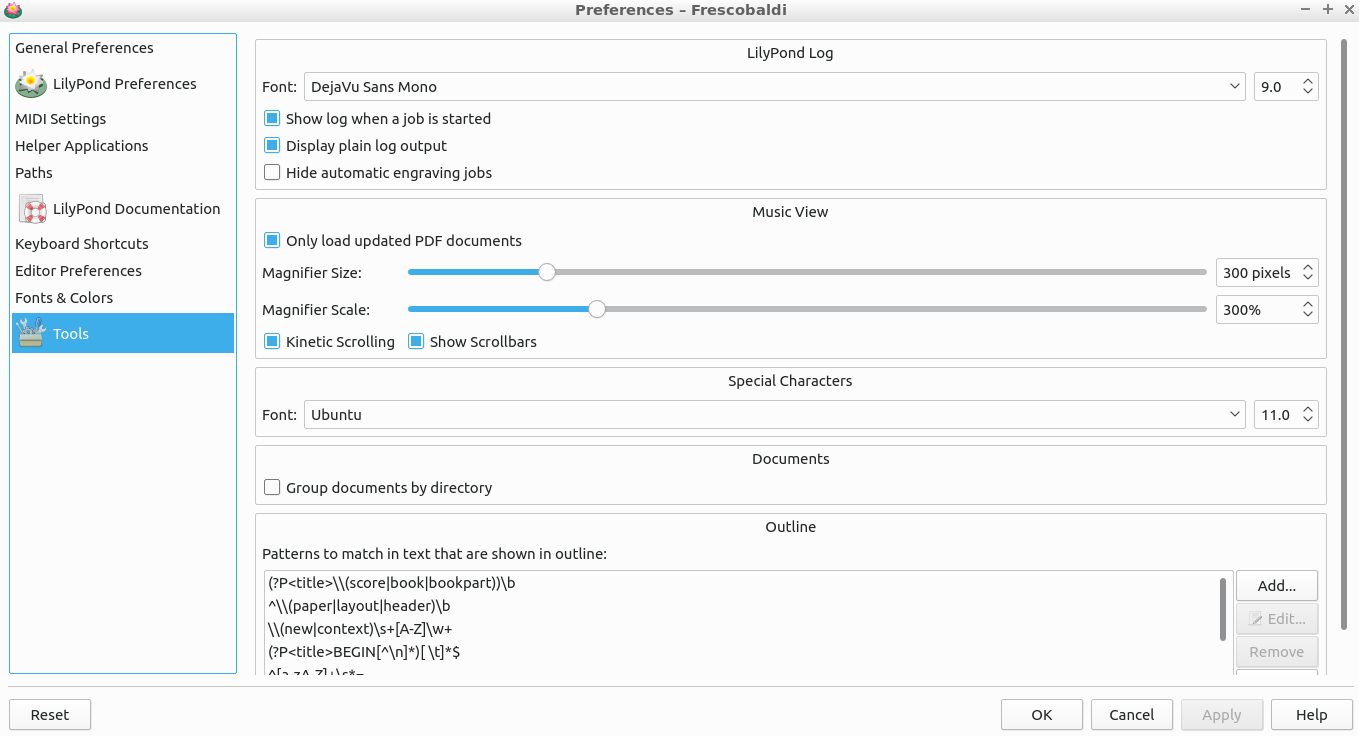Click the Reset button
The width and height of the screenshot is (1359, 736).
(50, 715)
